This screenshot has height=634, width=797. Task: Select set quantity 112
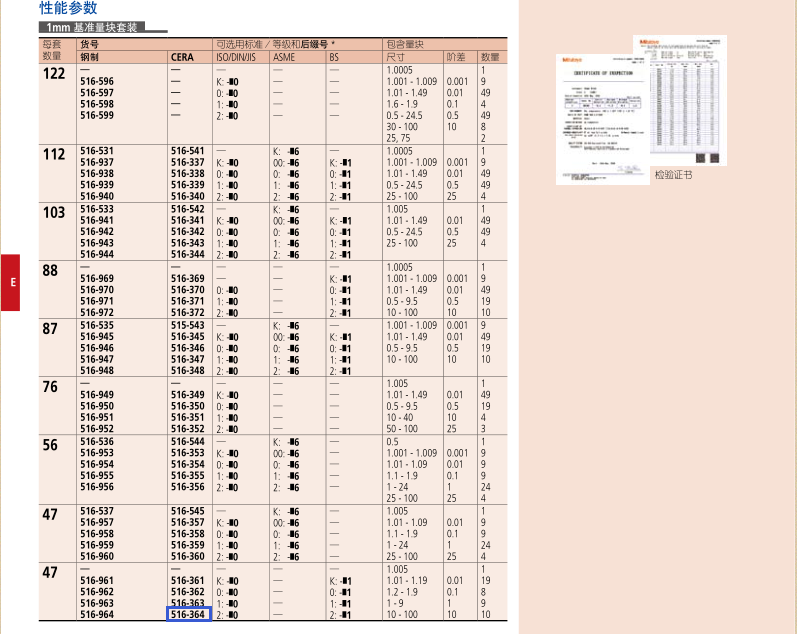click(x=54, y=155)
